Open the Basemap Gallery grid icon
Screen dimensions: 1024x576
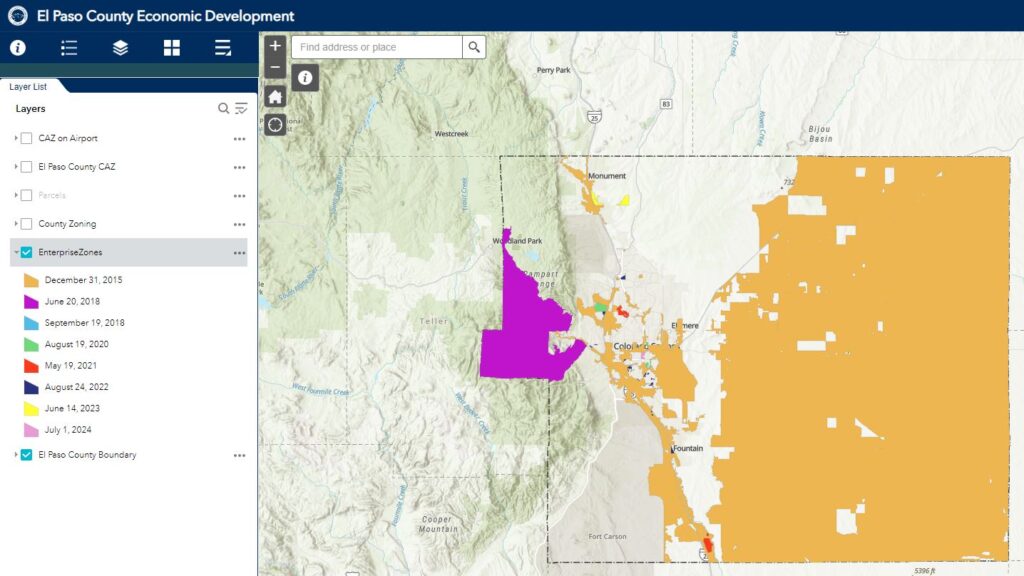[x=171, y=47]
